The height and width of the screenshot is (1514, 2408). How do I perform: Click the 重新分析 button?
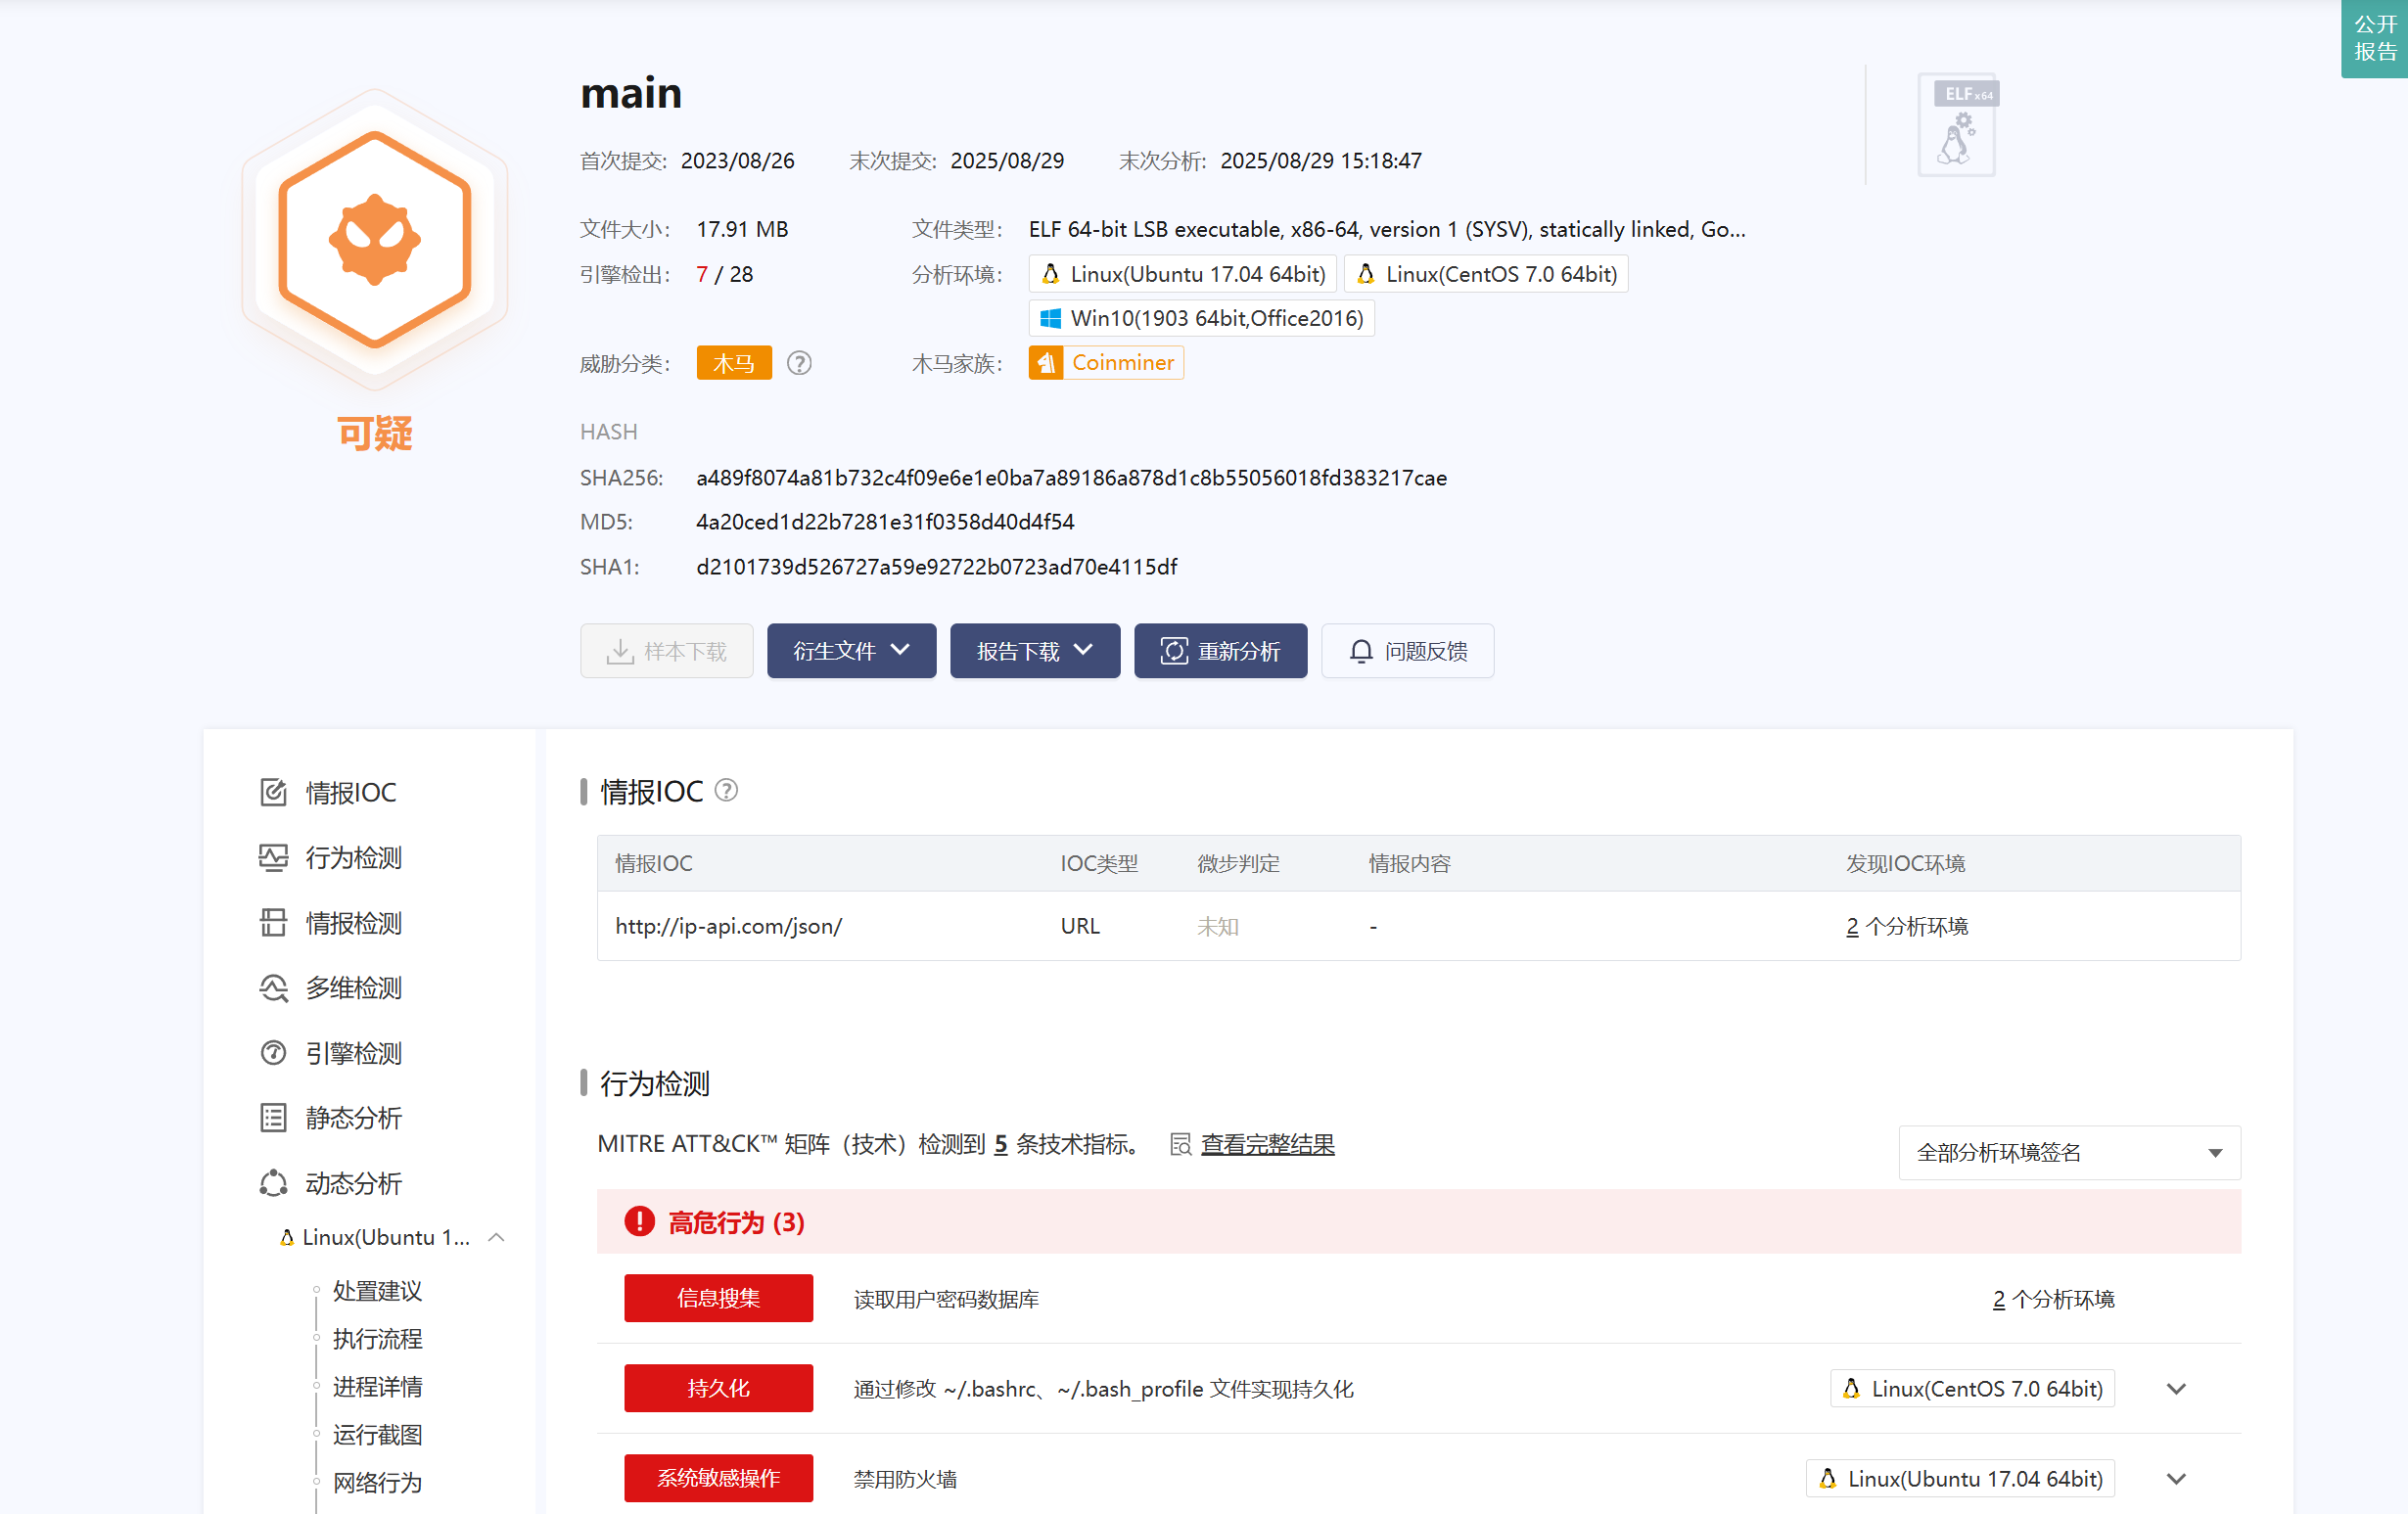pyautogui.click(x=1219, y=651)
